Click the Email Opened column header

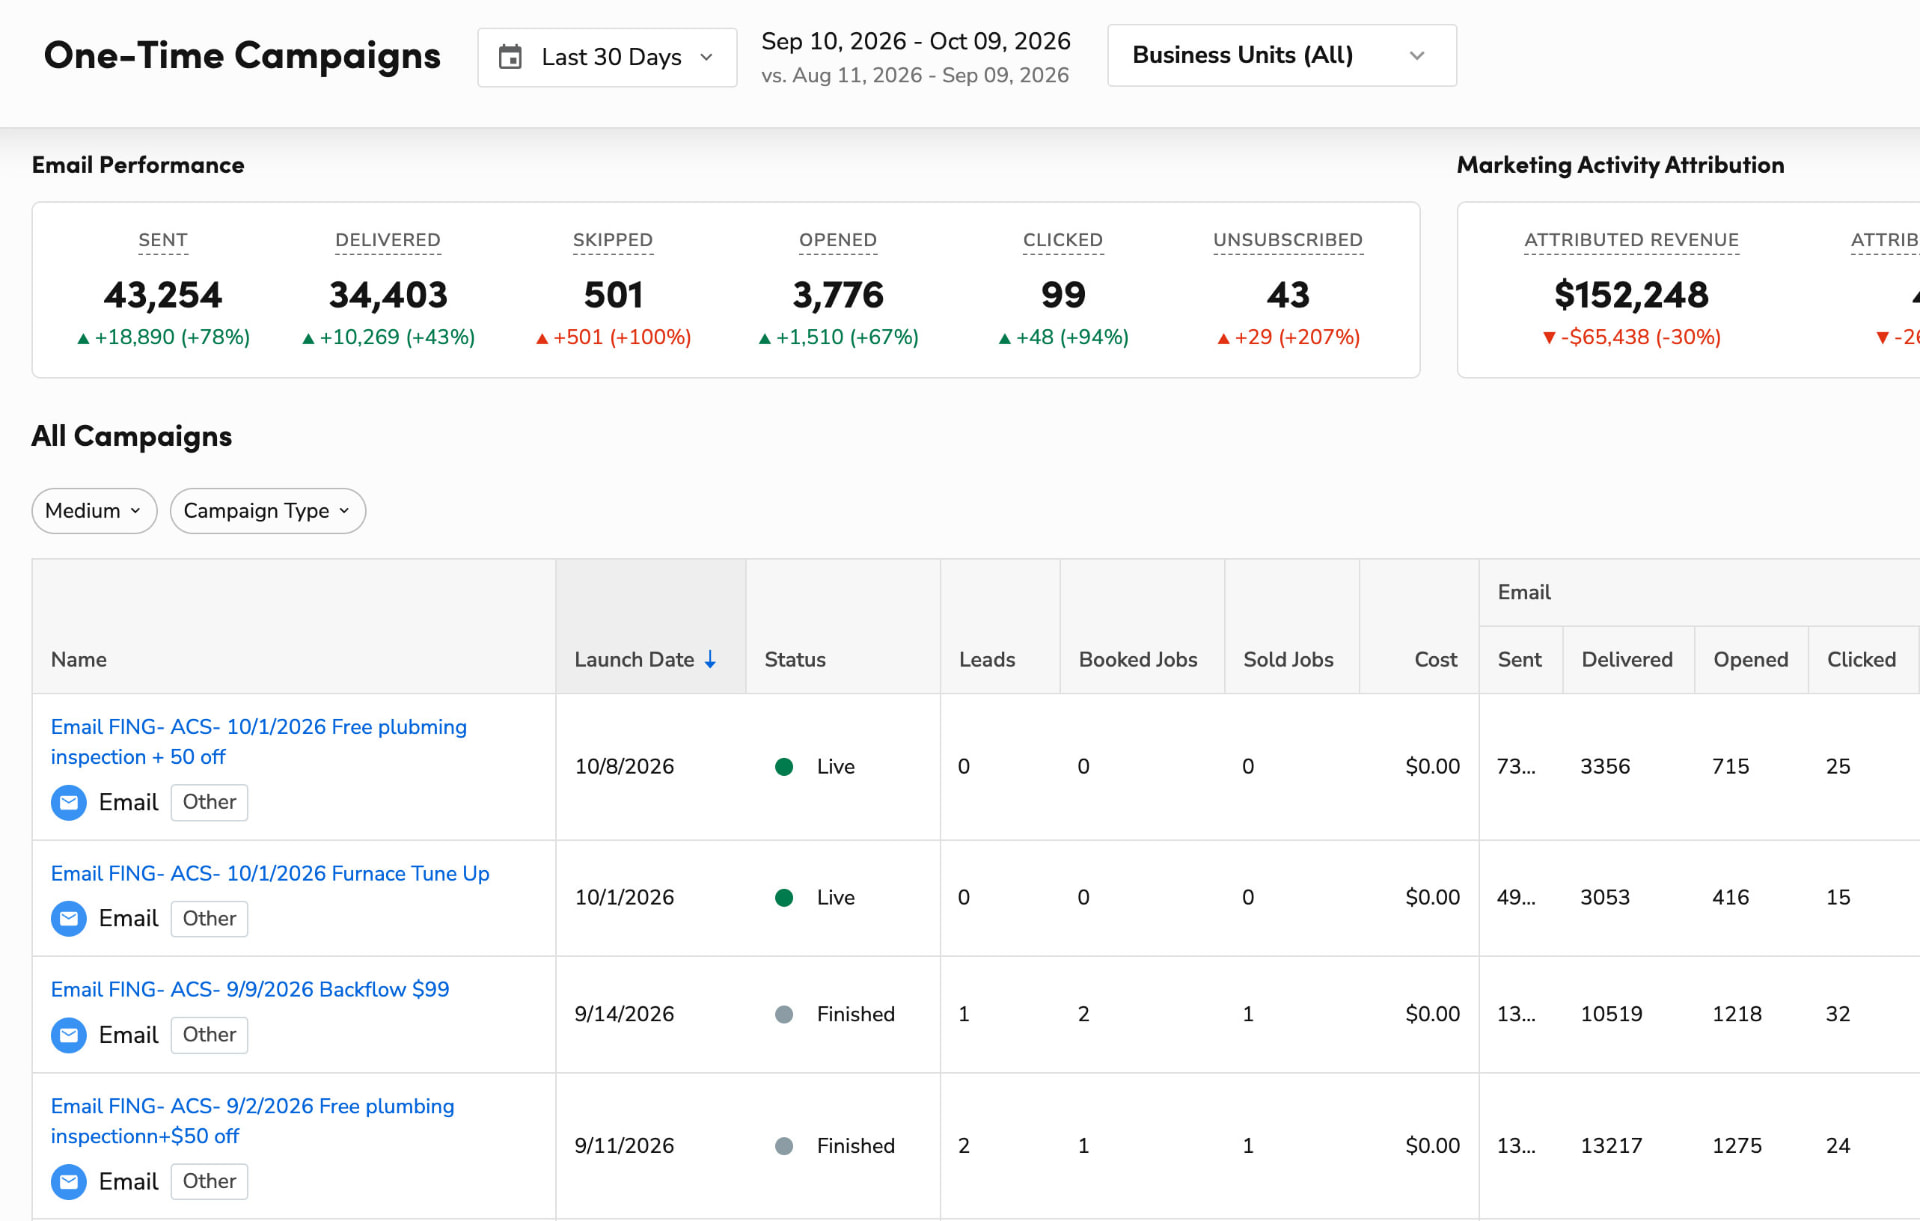(1751, 659)
